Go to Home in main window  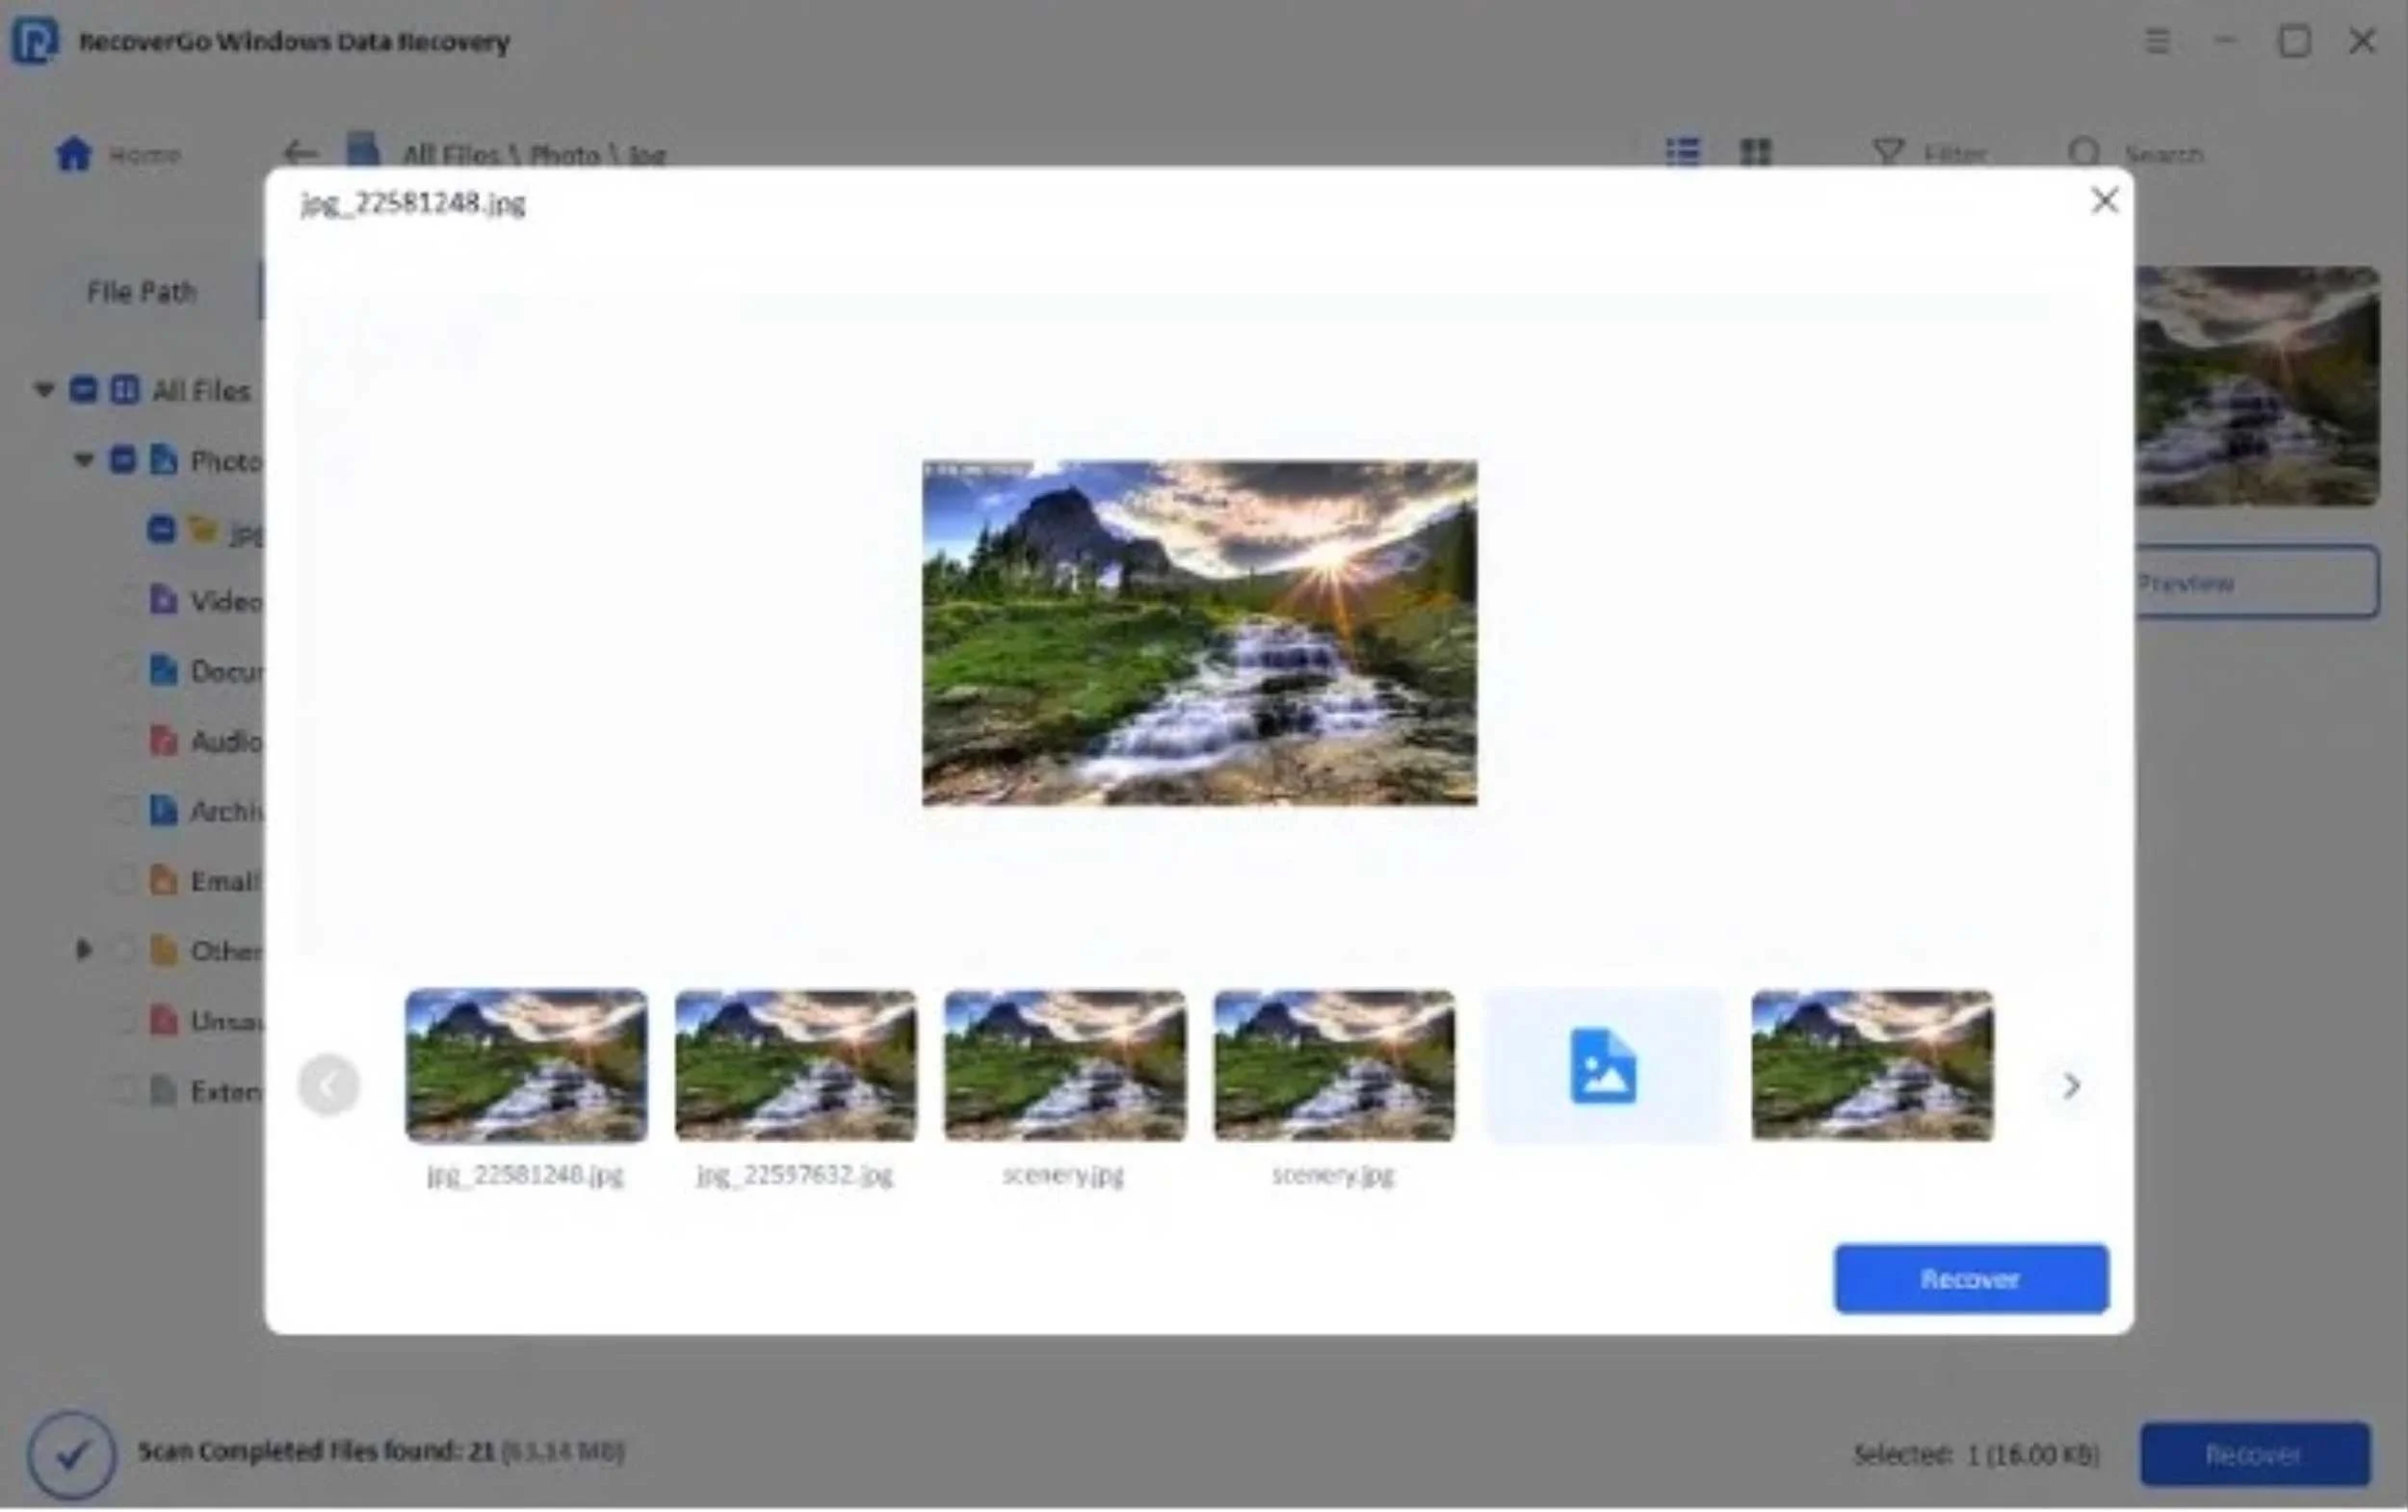tap(117, 154)
